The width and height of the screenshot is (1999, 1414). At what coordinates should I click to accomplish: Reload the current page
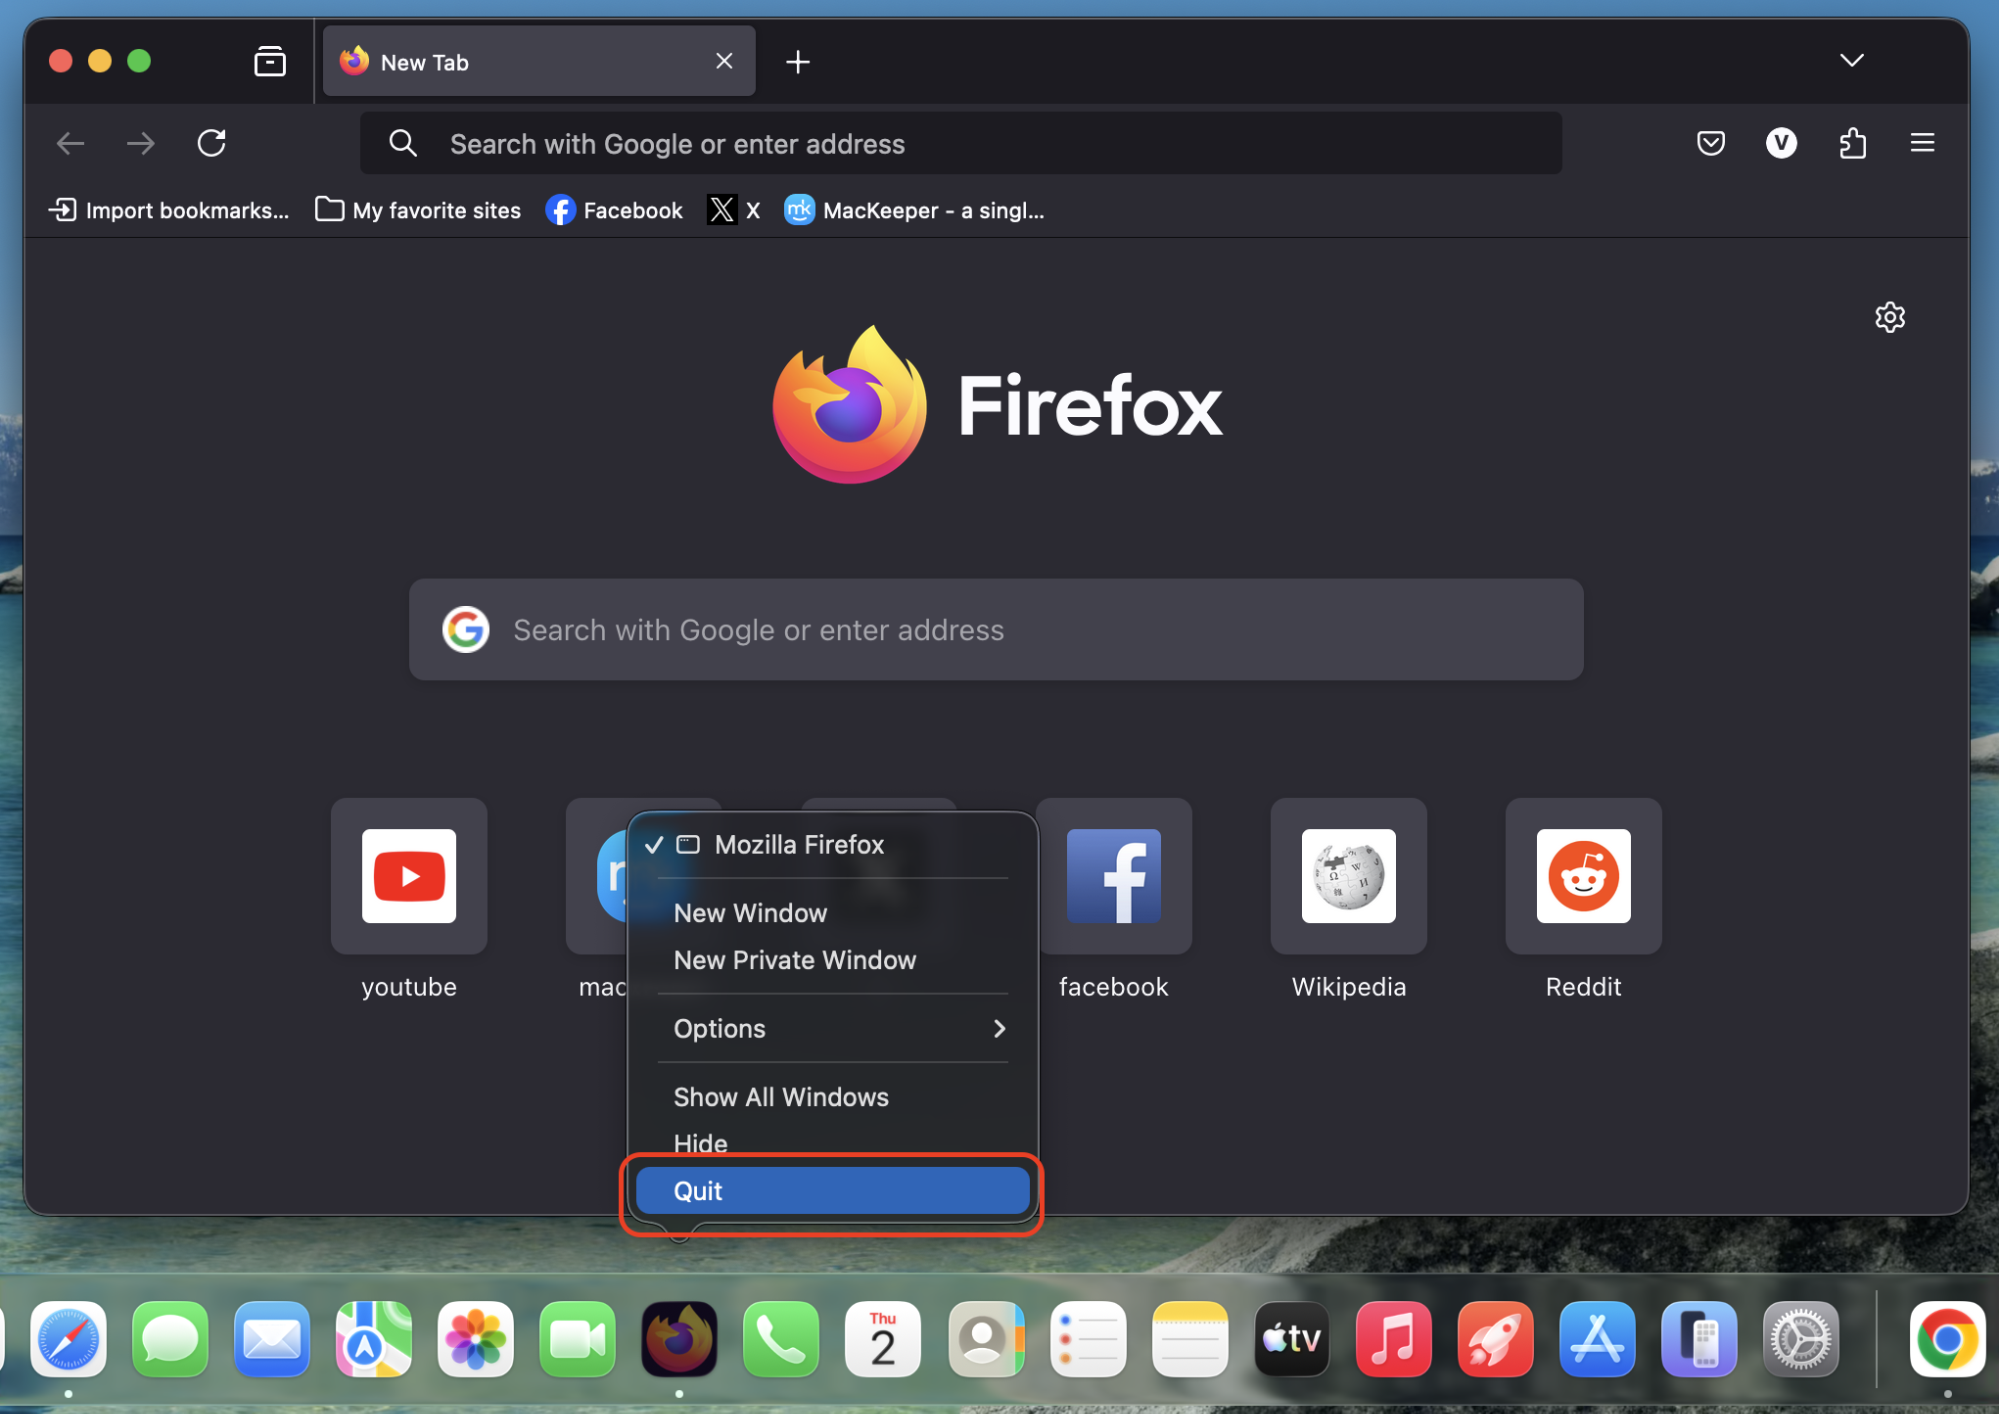[x=211, y=143]
